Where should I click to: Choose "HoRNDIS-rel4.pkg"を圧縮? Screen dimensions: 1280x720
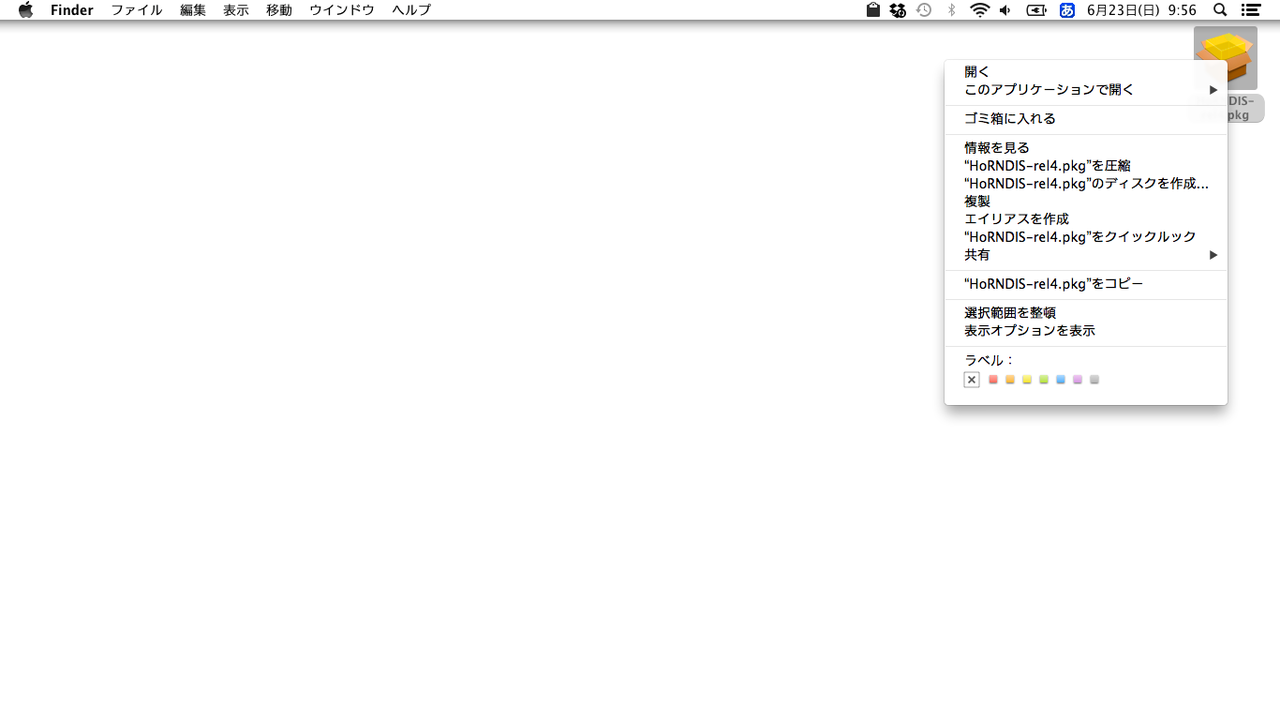[x=1086, y=166]
